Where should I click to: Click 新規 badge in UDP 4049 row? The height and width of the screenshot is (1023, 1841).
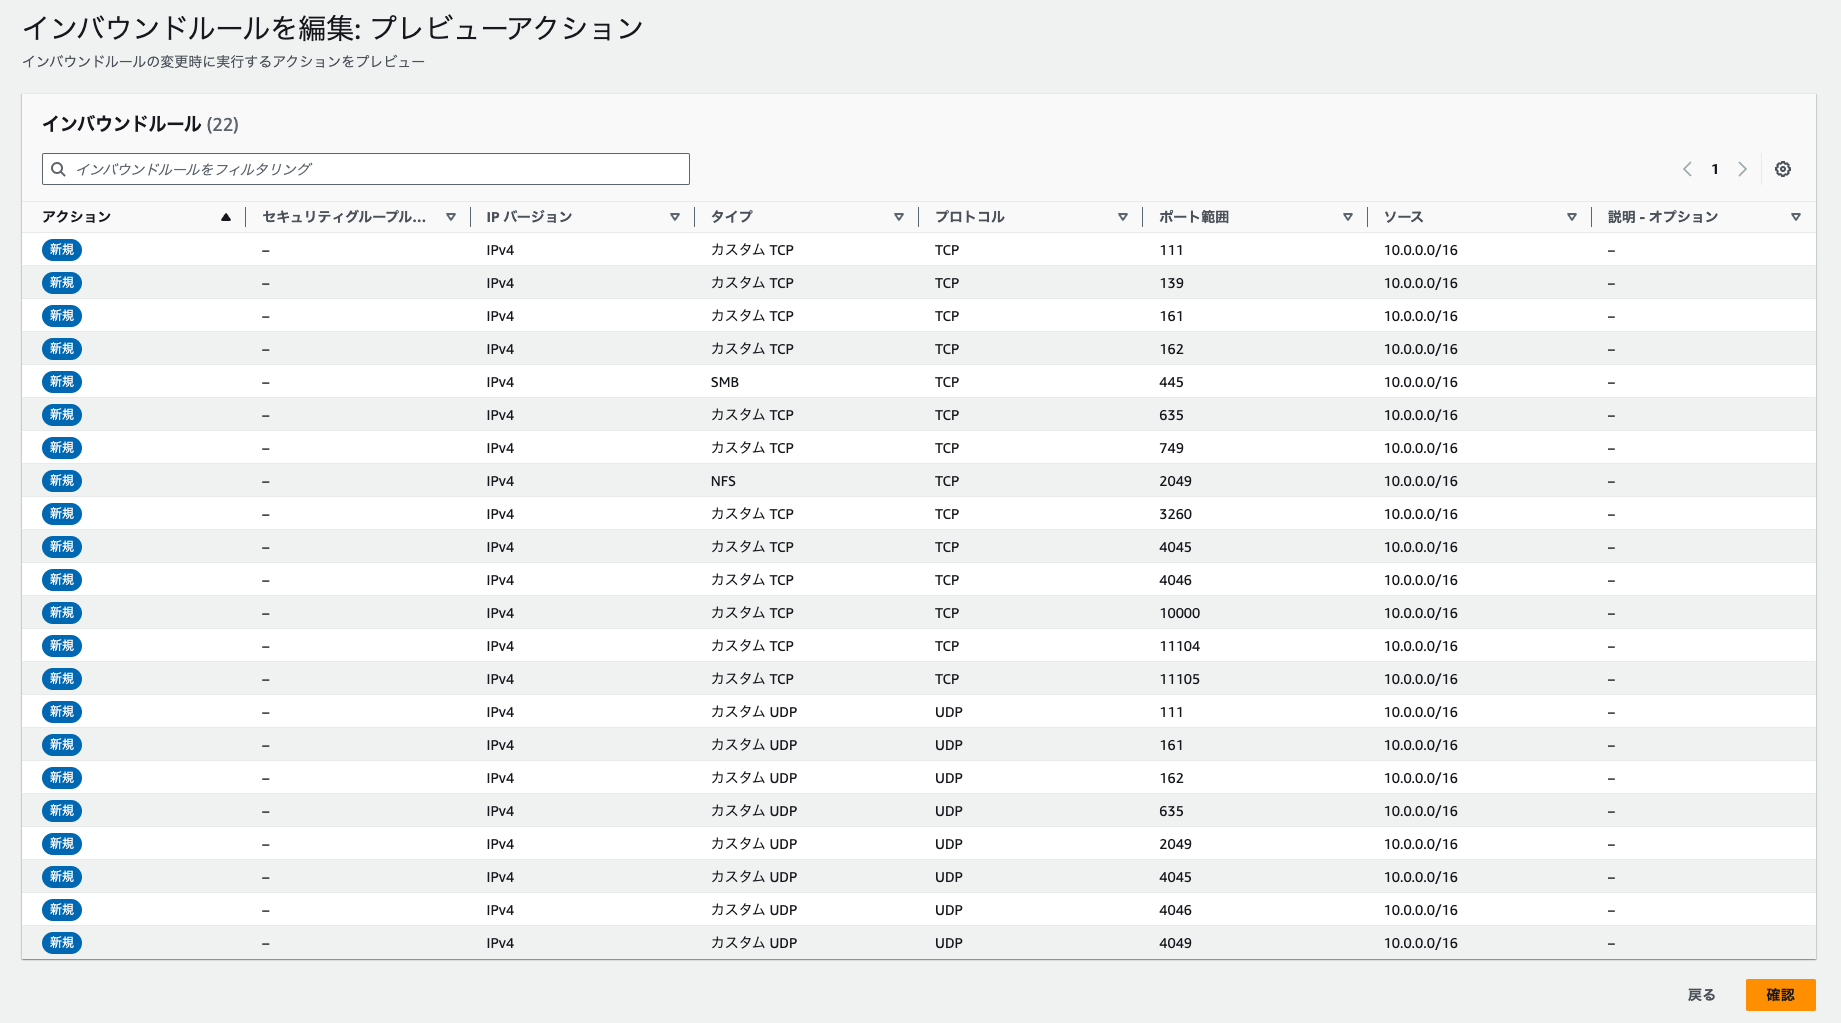click(x=62, y=943)
